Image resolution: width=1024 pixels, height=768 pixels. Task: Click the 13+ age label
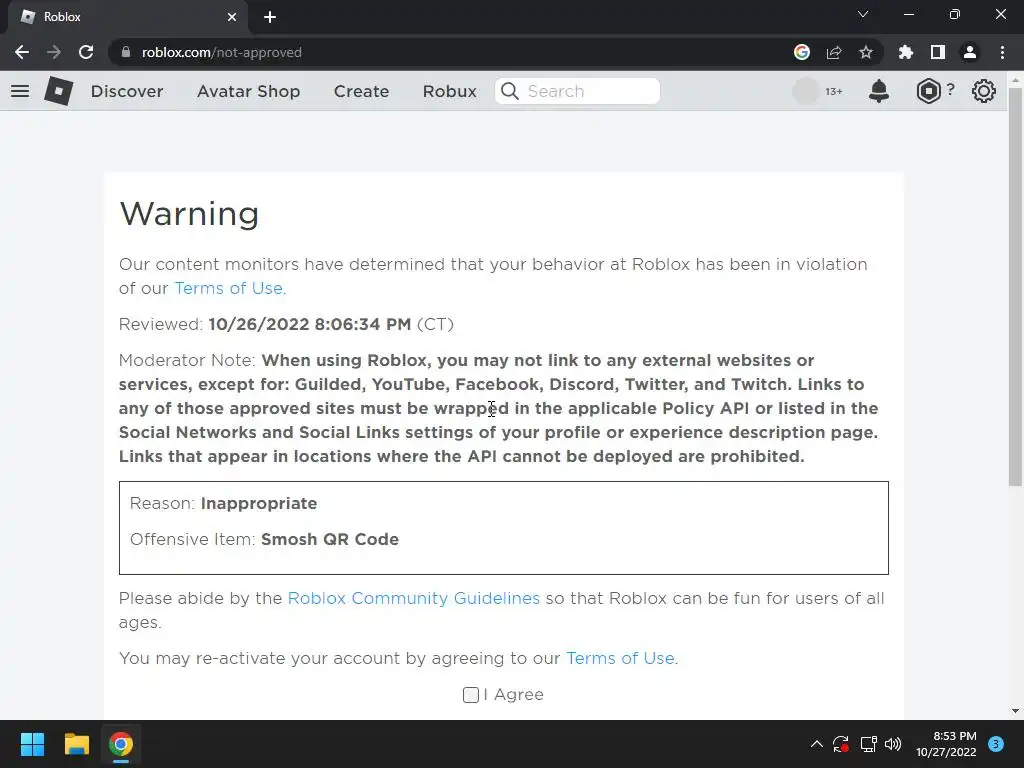pyautogui.click(x=833, y=92)
